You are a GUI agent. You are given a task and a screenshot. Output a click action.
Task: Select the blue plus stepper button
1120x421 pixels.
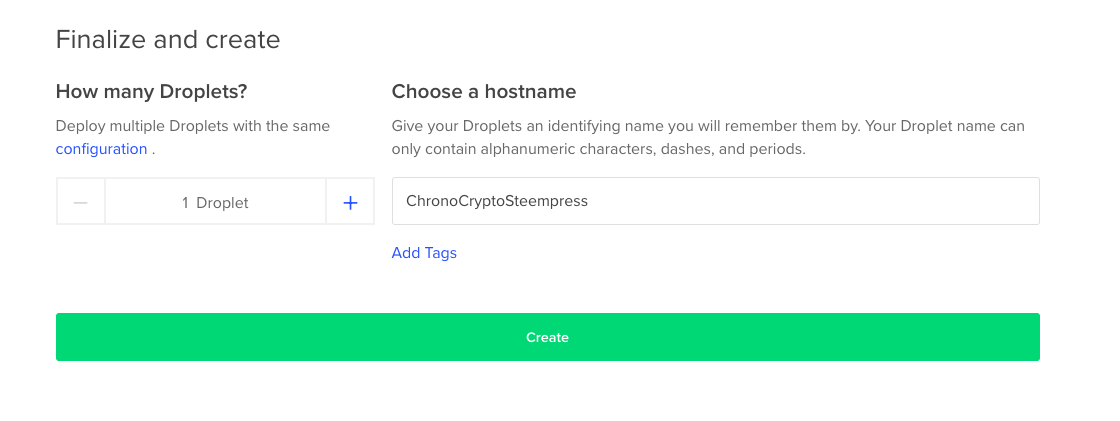350,202
